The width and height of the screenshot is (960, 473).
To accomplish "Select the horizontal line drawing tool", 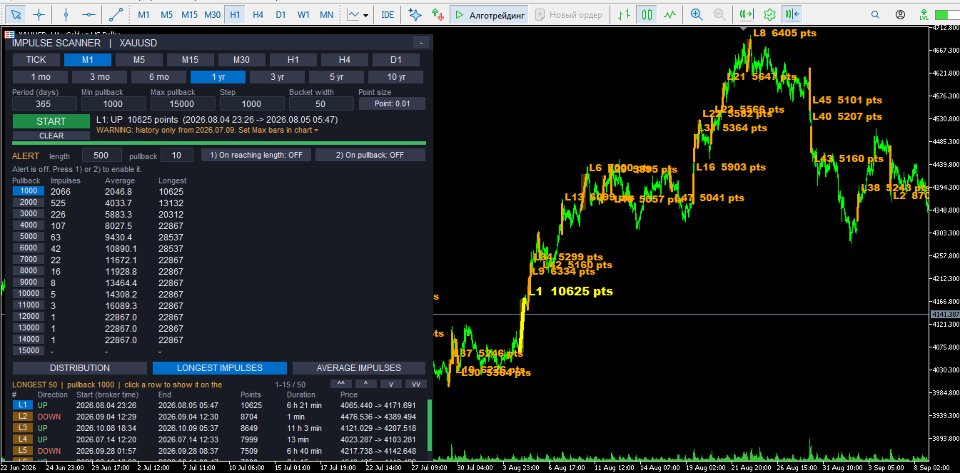I will (x=89, y=14).
